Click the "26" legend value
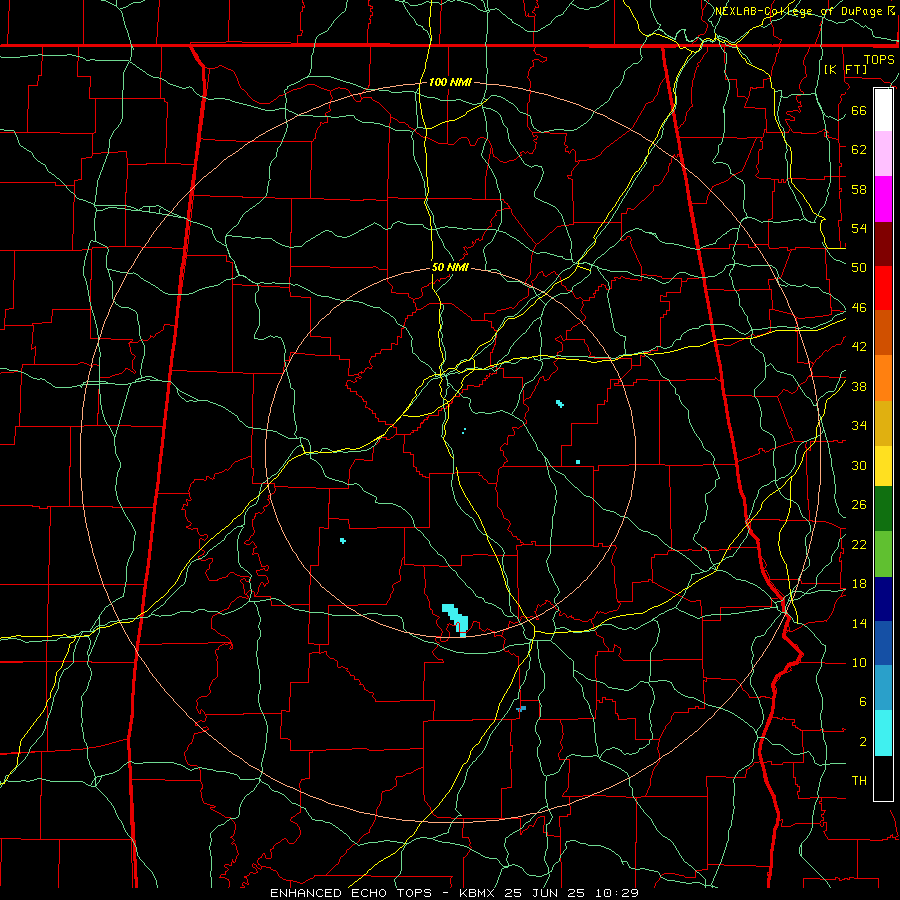 point(859,505)
